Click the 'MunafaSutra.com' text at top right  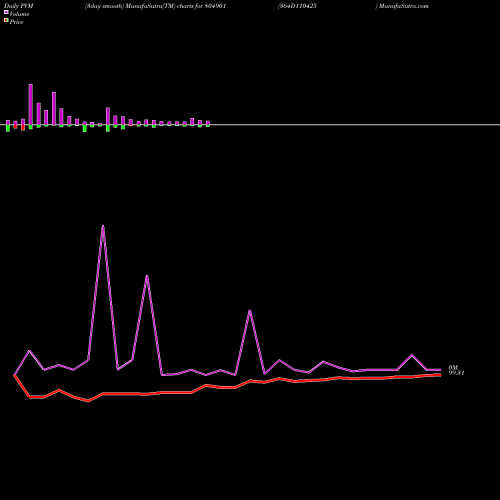point(404,6)
